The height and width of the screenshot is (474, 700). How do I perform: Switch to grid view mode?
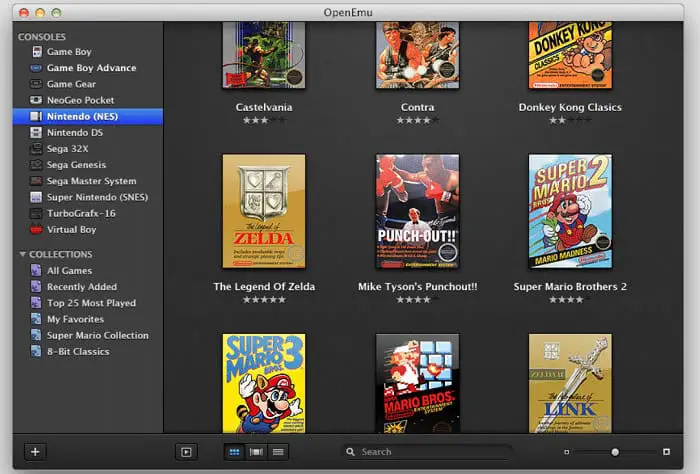(x=234, y=452)
